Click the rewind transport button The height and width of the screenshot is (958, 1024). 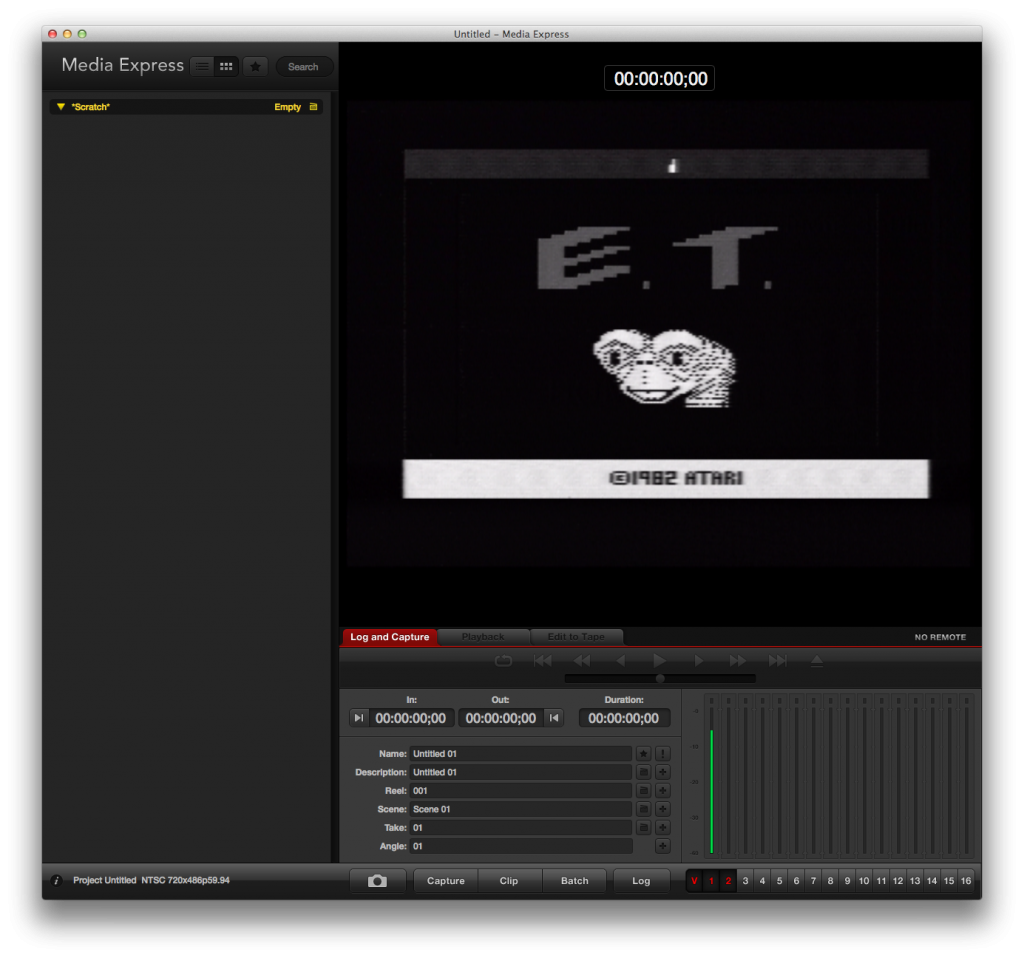581,661
